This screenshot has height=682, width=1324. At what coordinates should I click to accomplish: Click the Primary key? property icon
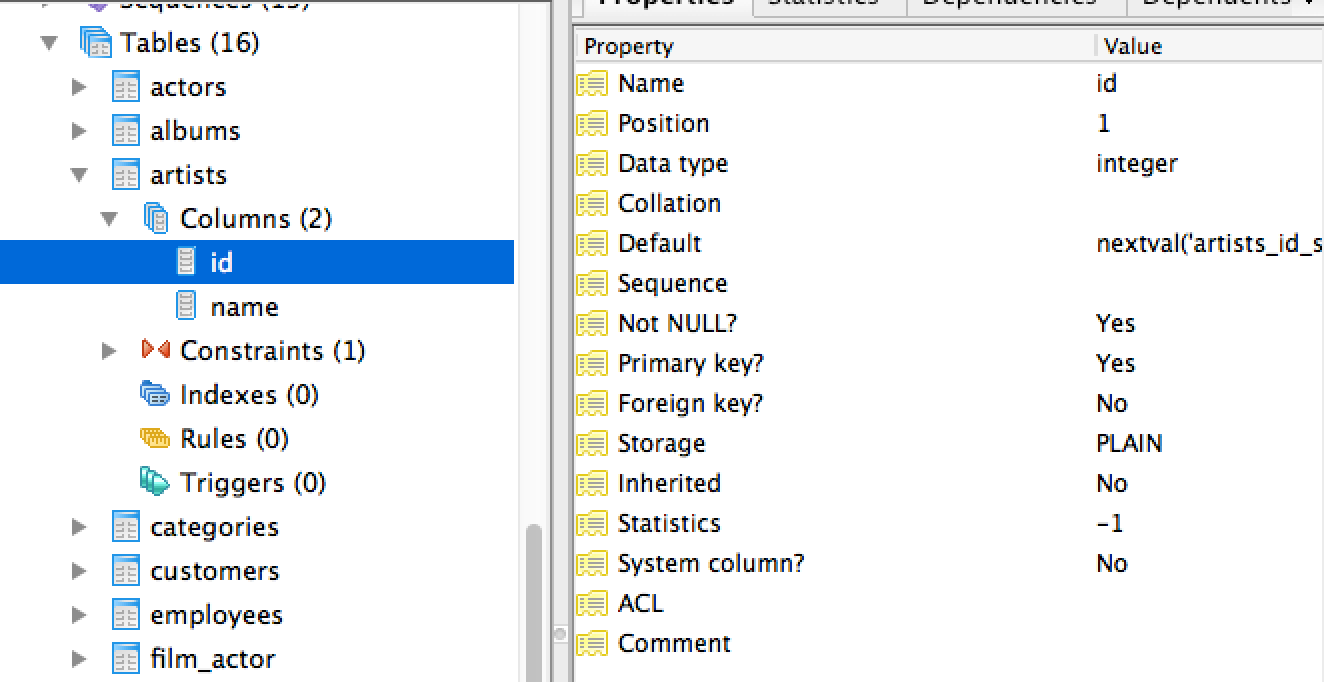point(592,363)
